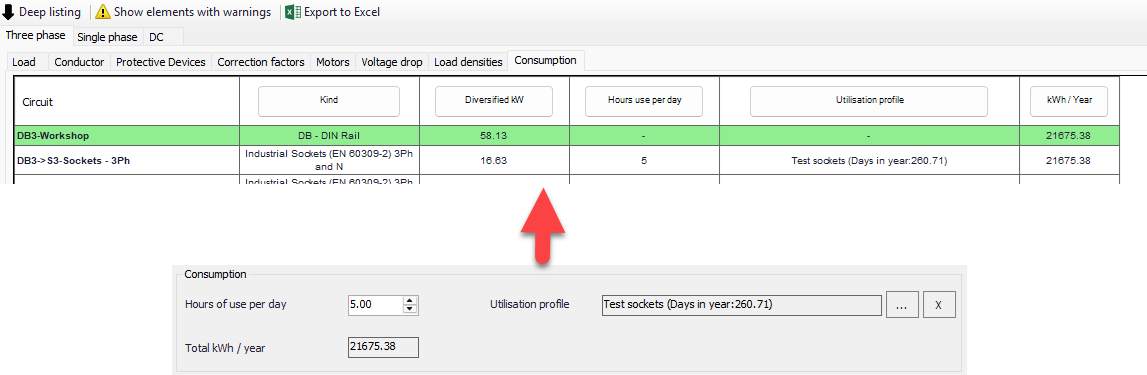Viewport: 1147px width, 375px height.
Task: Click the Kind column header button
Action: point(329,101)
